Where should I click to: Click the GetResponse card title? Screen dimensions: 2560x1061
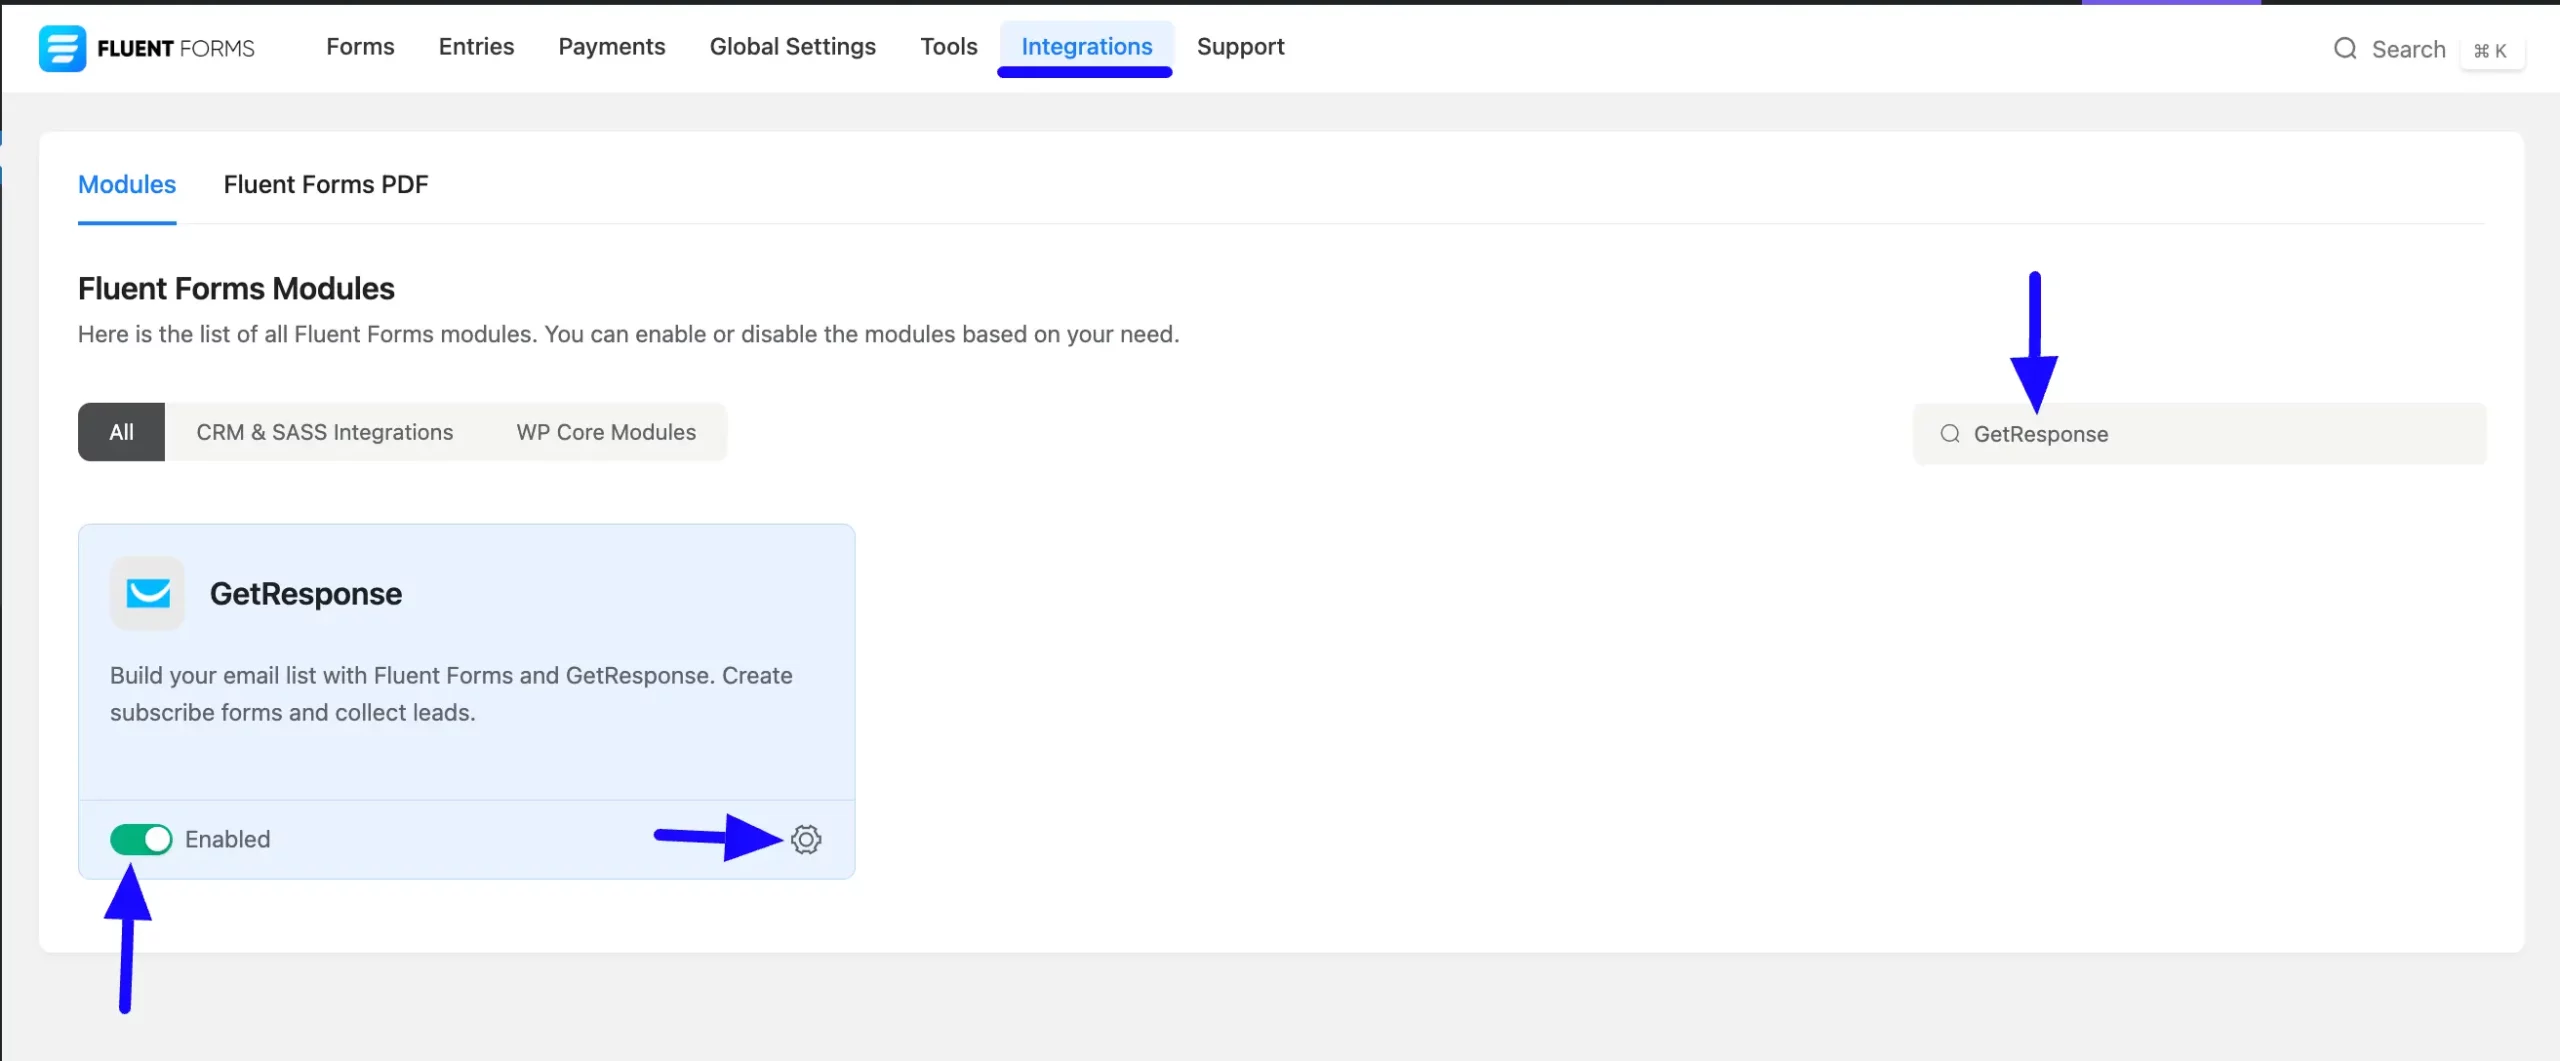click(306, 594)
